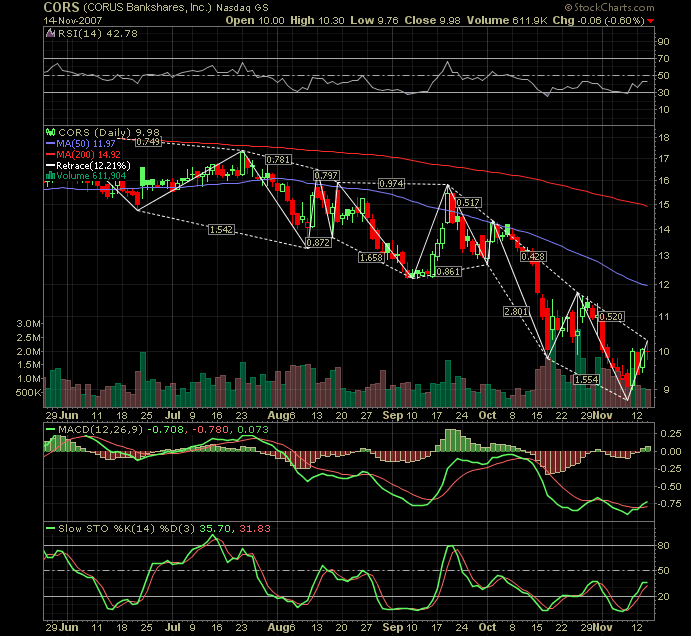Screen dimensions: 691x636
Task: Click the MACD(12,26,9) legend label
Action: 100,430
